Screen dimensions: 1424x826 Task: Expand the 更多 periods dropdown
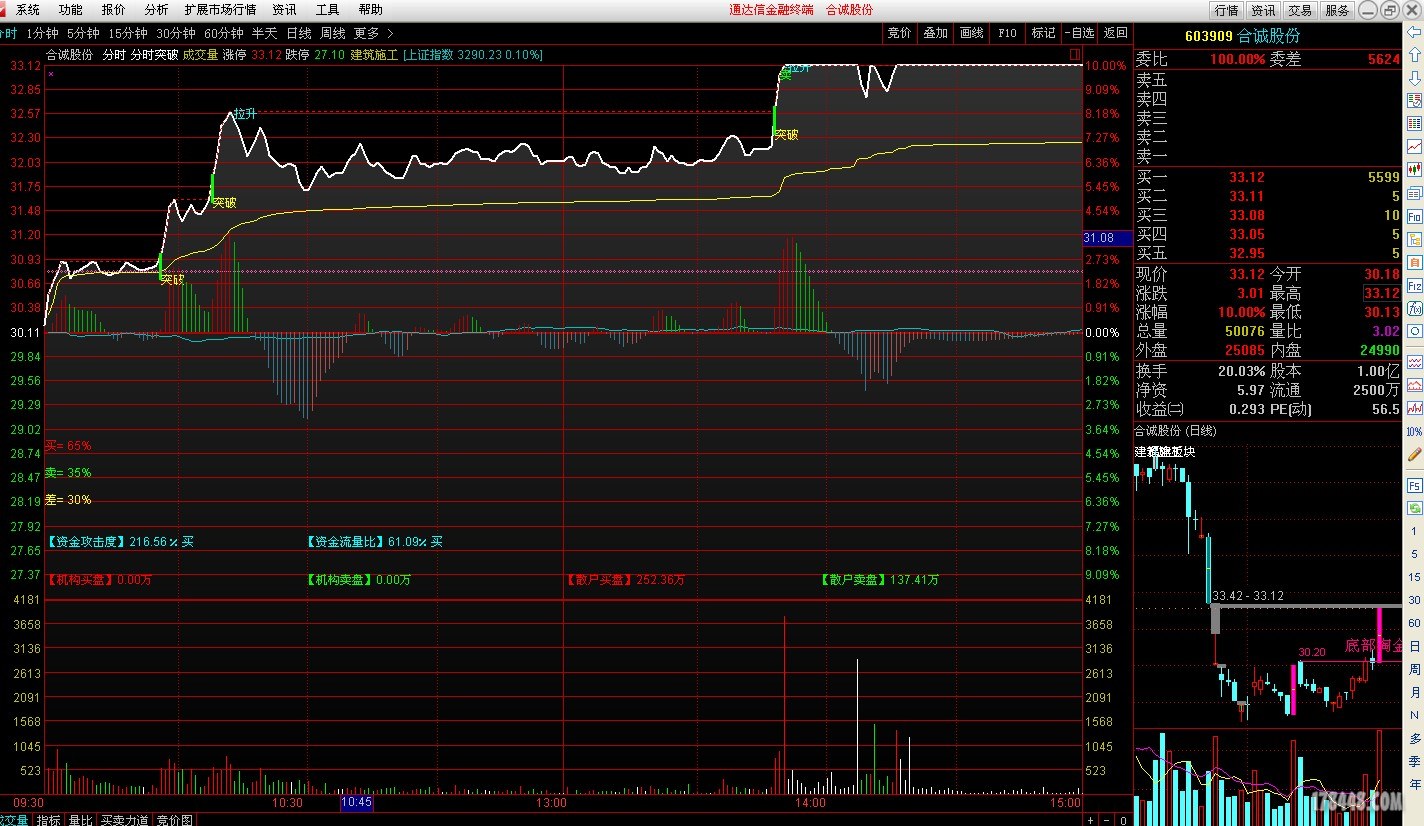click(x=373, y=33)
